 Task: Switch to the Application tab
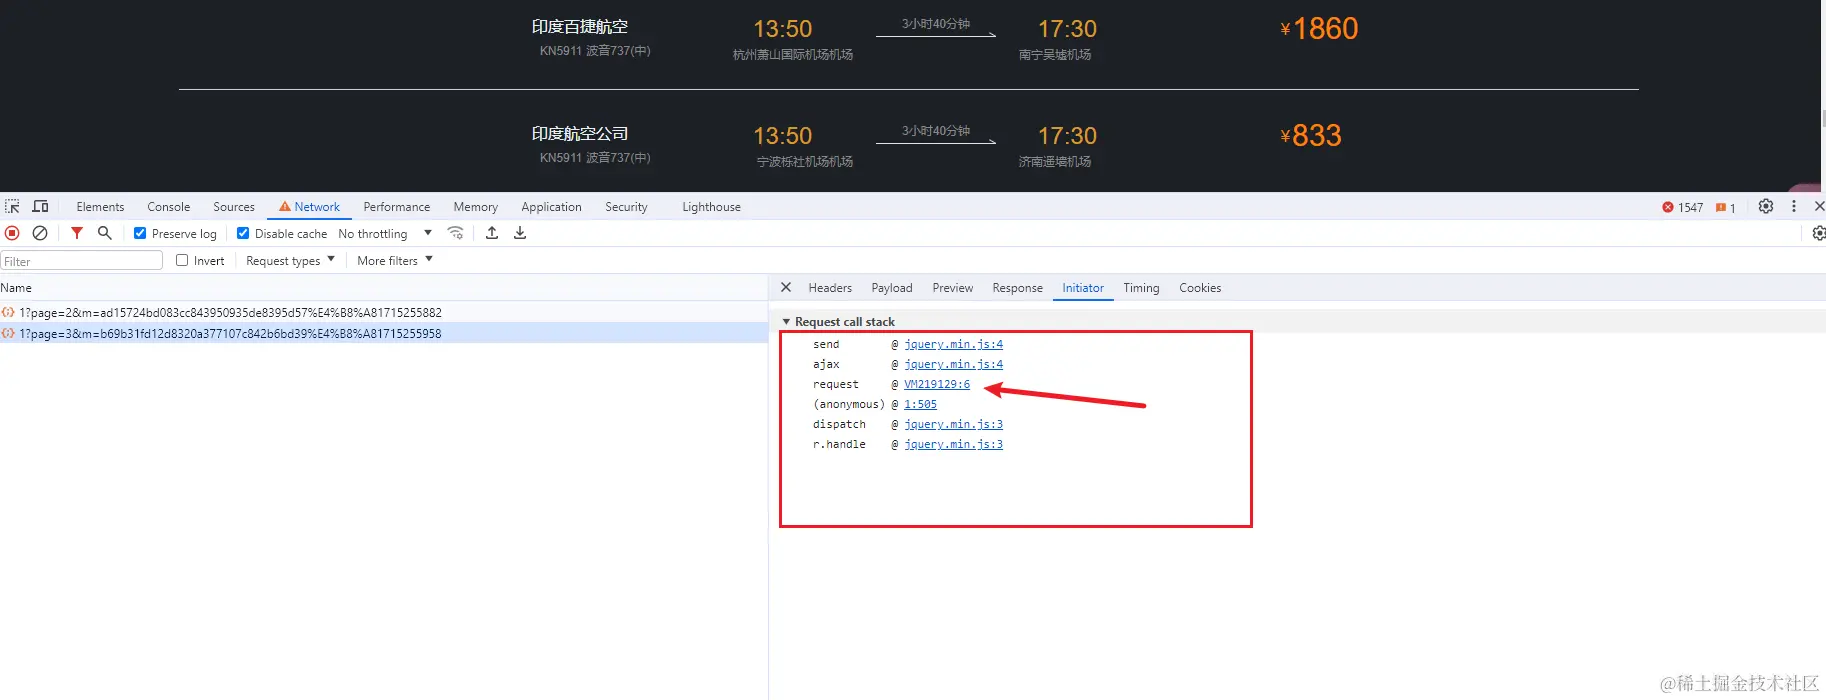point(551,206)
